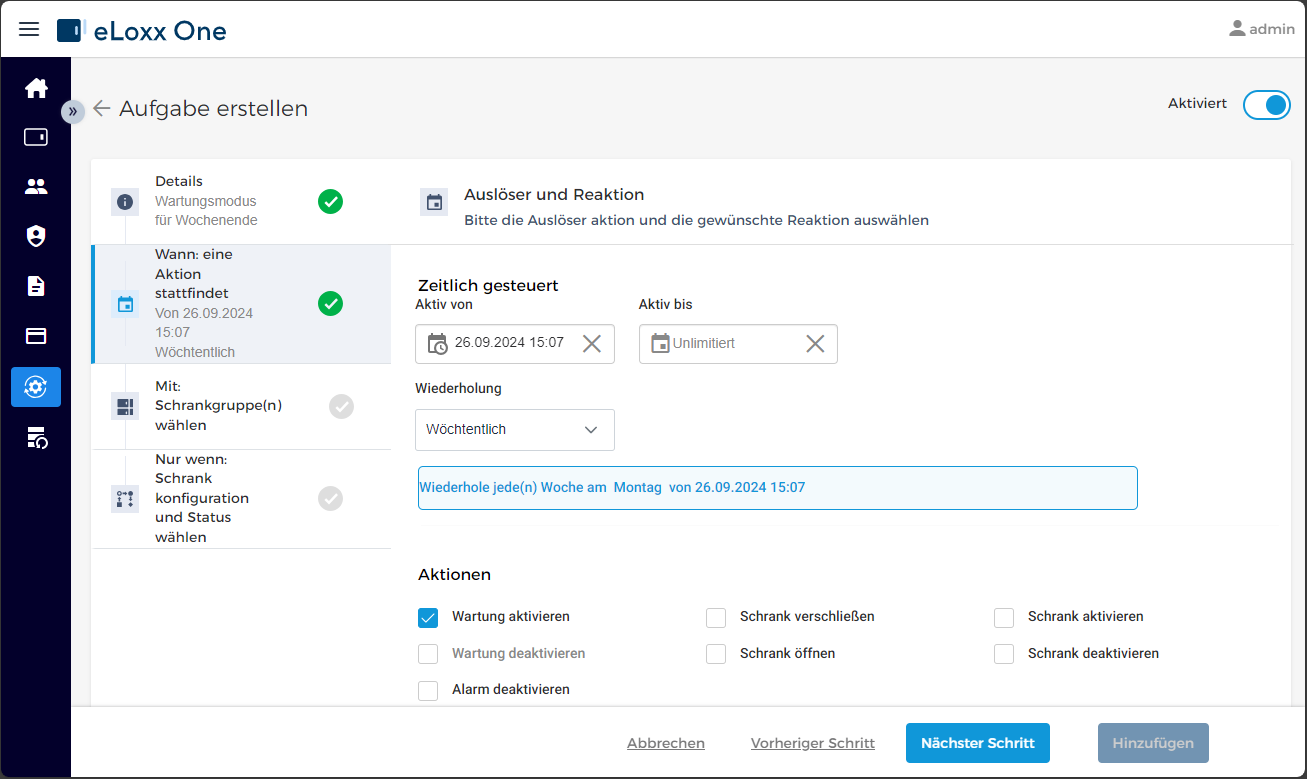Image resolution: width=1307 pixels, height=779 pixels.
Task: Open the shield security sidebar icon
Action: click(36, 236)
